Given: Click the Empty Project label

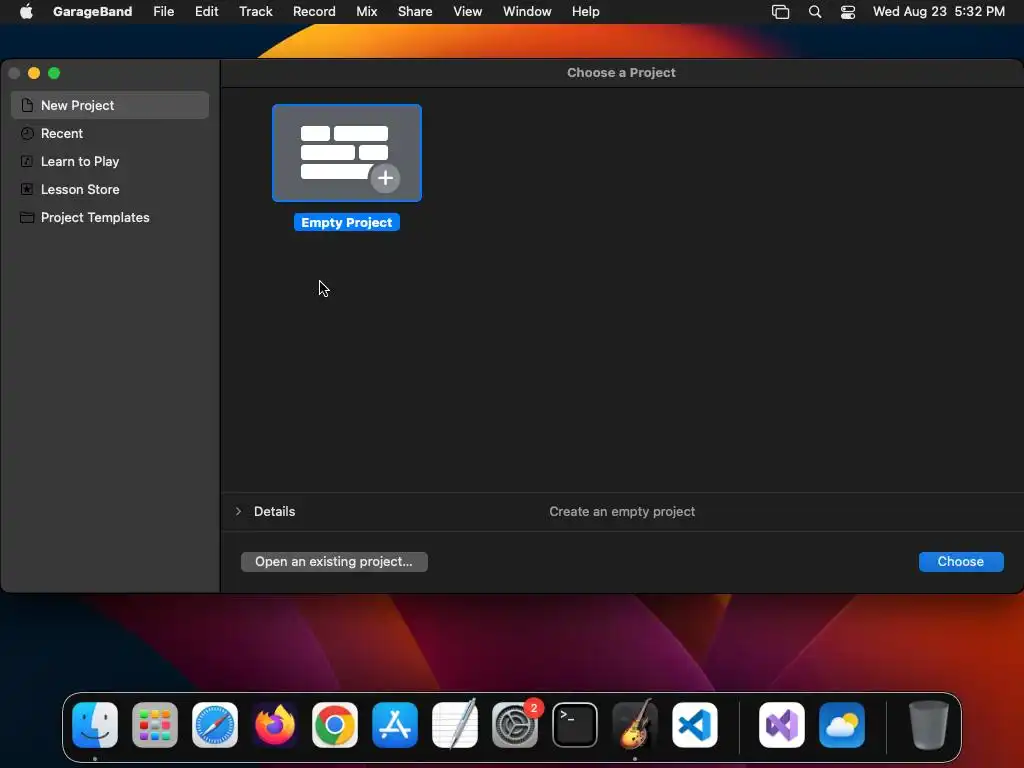Looking at the screenshot, I should tap(347, 223).
